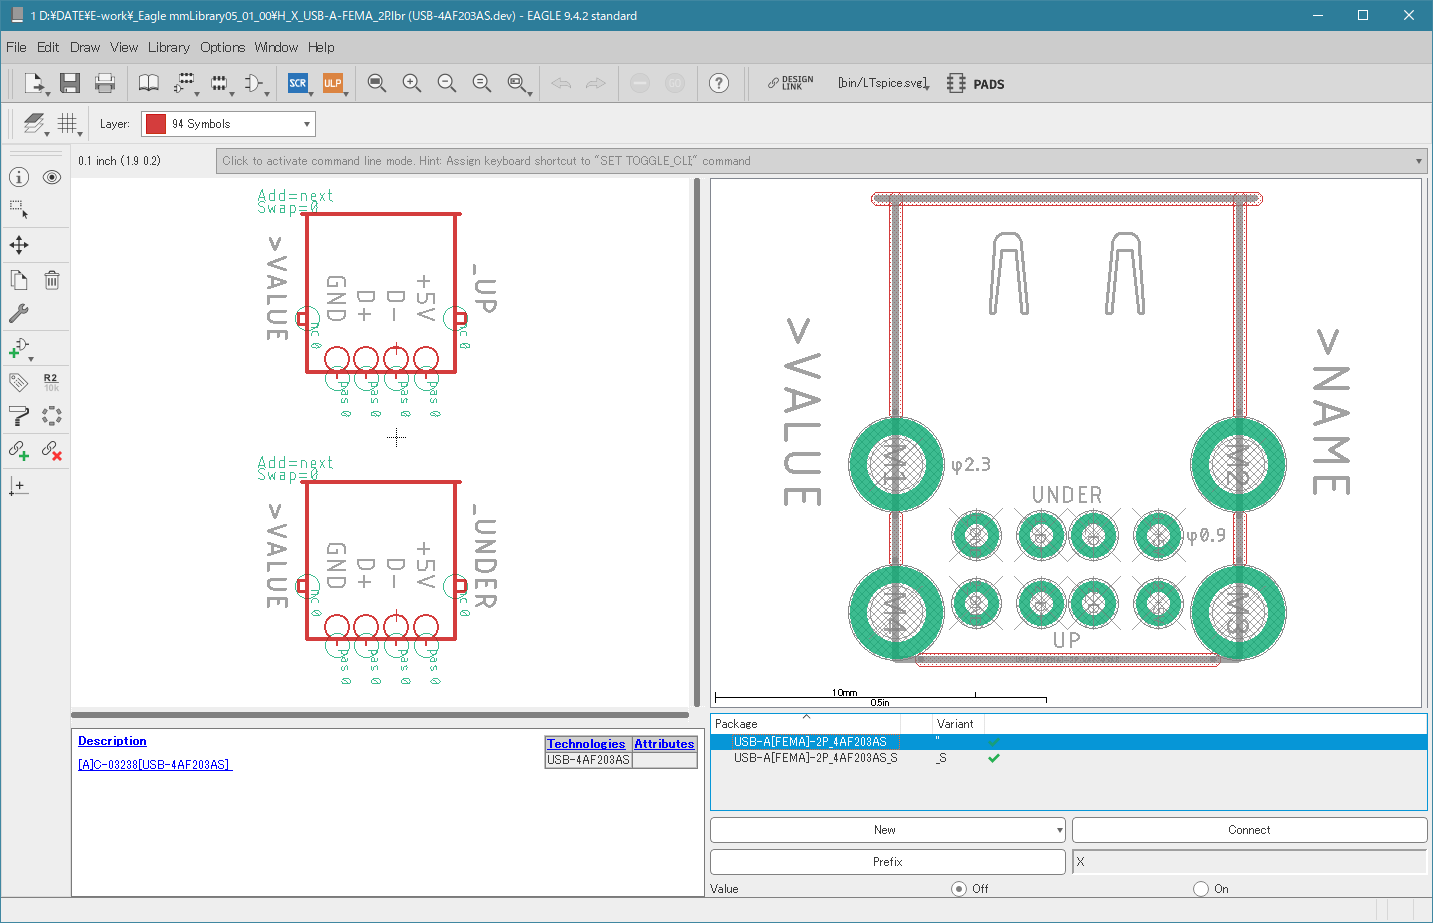Open the edit package dropdown icon

(220, 83)
